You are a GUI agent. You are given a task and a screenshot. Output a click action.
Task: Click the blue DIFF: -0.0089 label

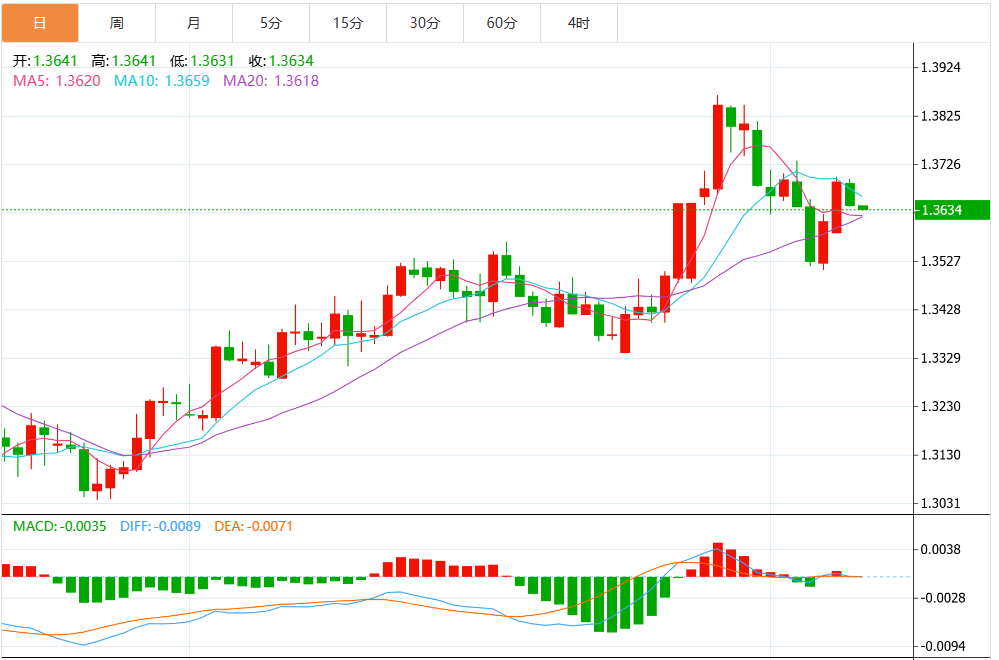[x=160, y=525]
